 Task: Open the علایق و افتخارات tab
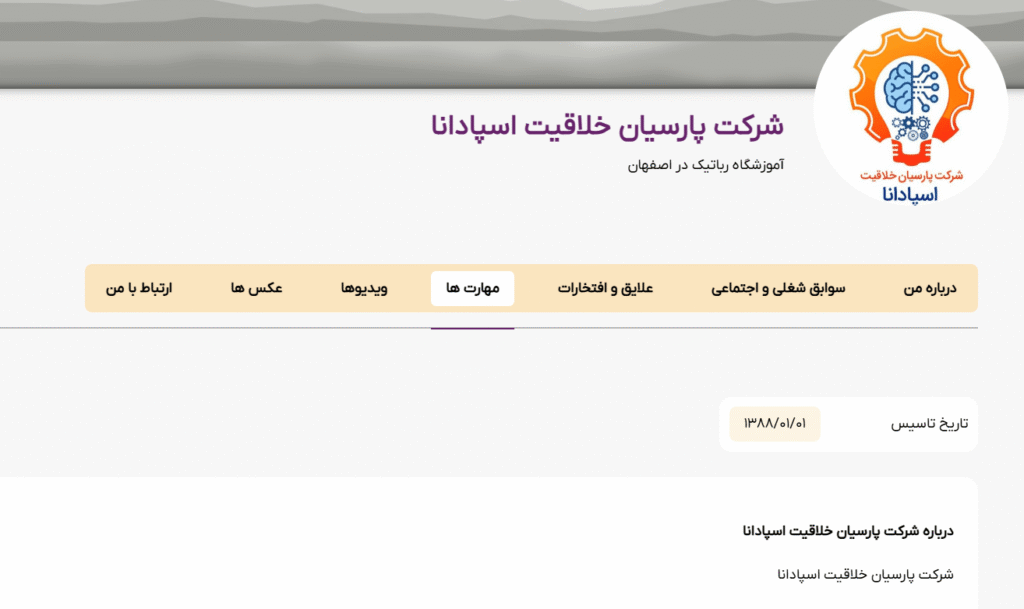pyautogui.click(x=604, y=288)
